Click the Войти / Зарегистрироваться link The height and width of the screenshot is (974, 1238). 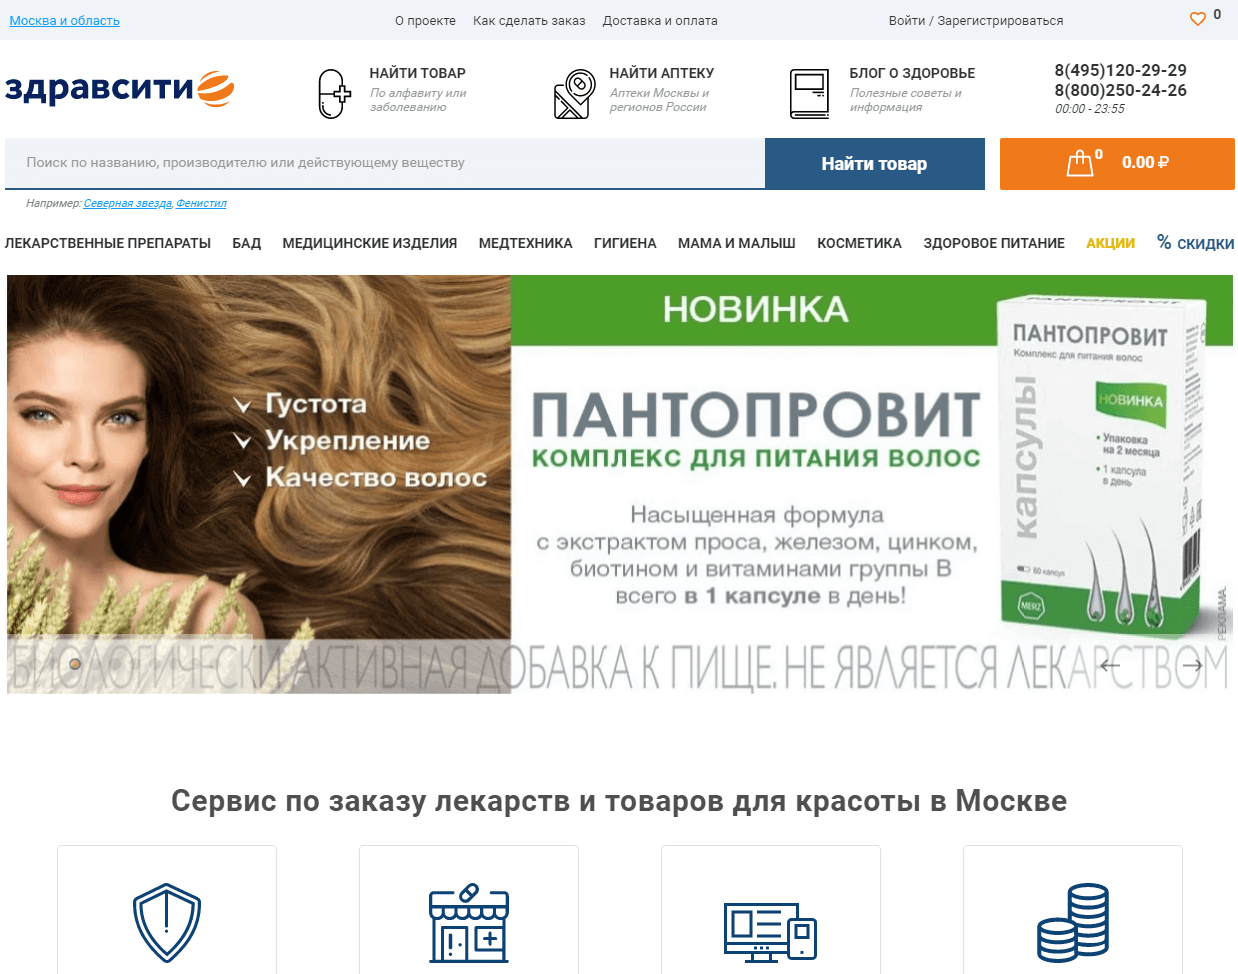pyautogui.click(x=976, y=20)
